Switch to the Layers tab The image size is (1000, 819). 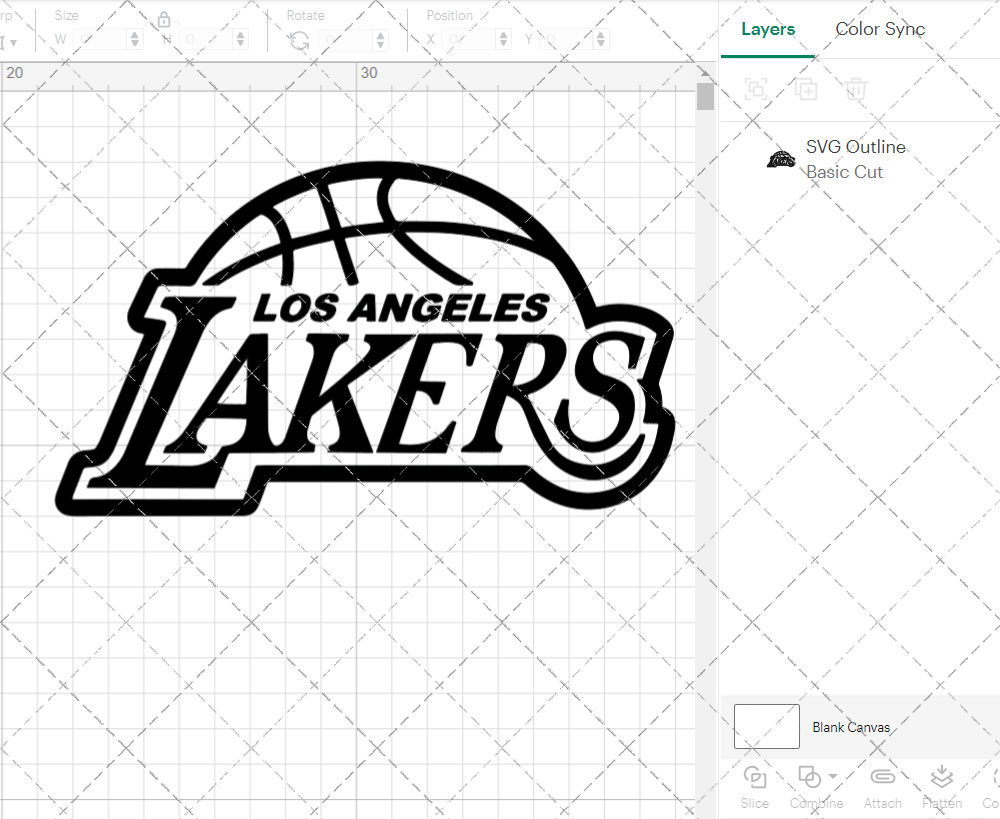pos(767,29)
